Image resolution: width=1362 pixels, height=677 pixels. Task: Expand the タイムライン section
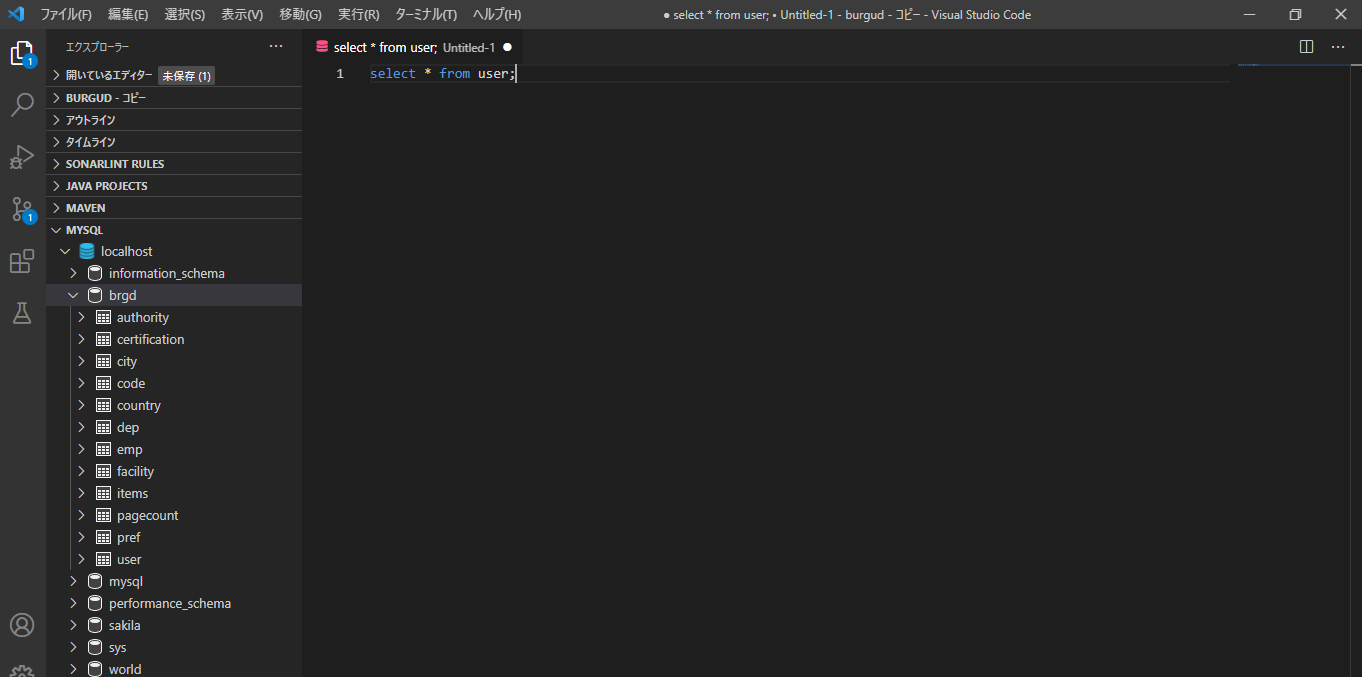(x=174, y=142)
